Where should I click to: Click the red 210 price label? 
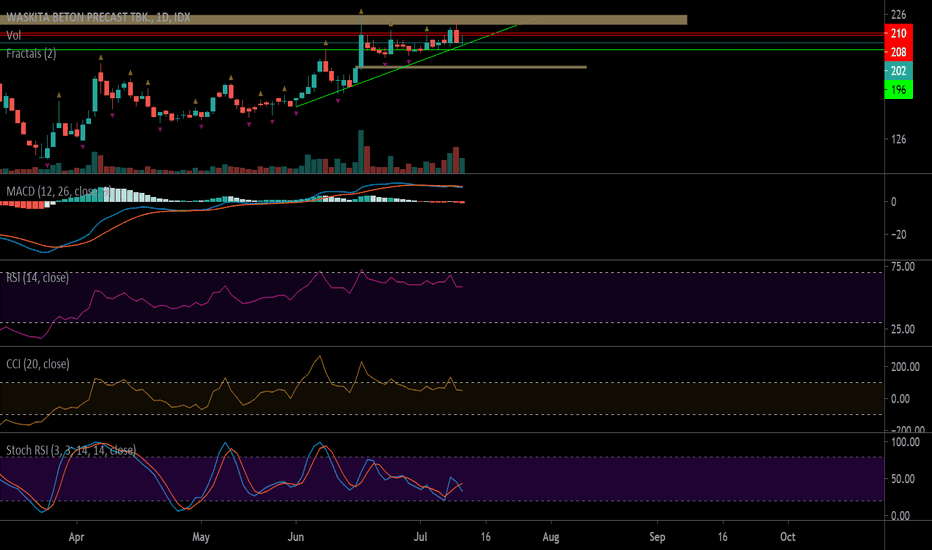tap(898, 33)
